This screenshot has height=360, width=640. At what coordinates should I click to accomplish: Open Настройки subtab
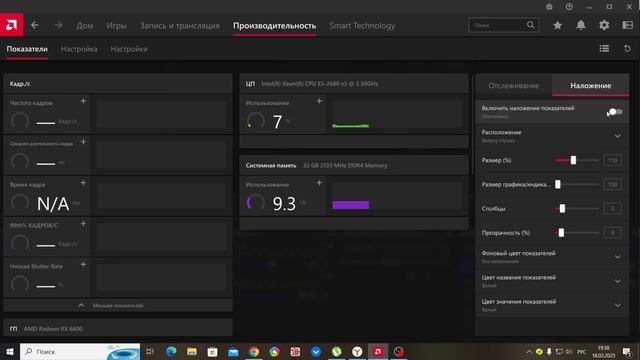click(129, 49)
